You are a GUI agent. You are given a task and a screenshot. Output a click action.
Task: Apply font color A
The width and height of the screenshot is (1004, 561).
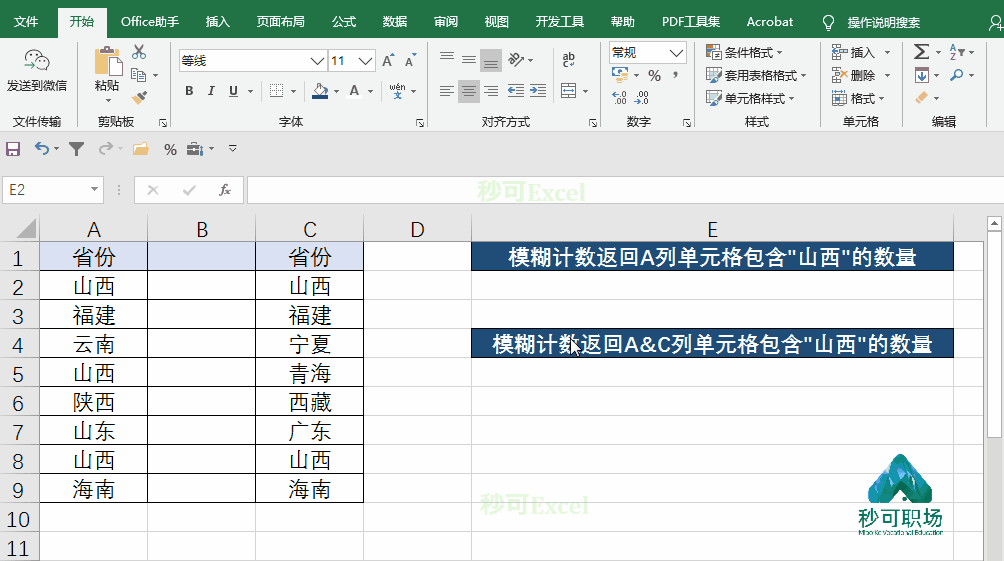click(354, 91)
